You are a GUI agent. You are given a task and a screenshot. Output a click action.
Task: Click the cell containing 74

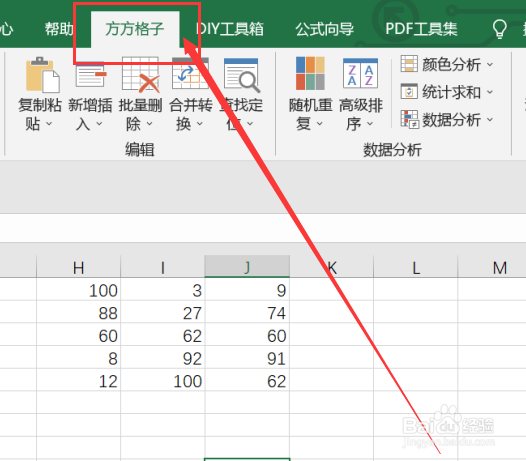tap(247, 312)
